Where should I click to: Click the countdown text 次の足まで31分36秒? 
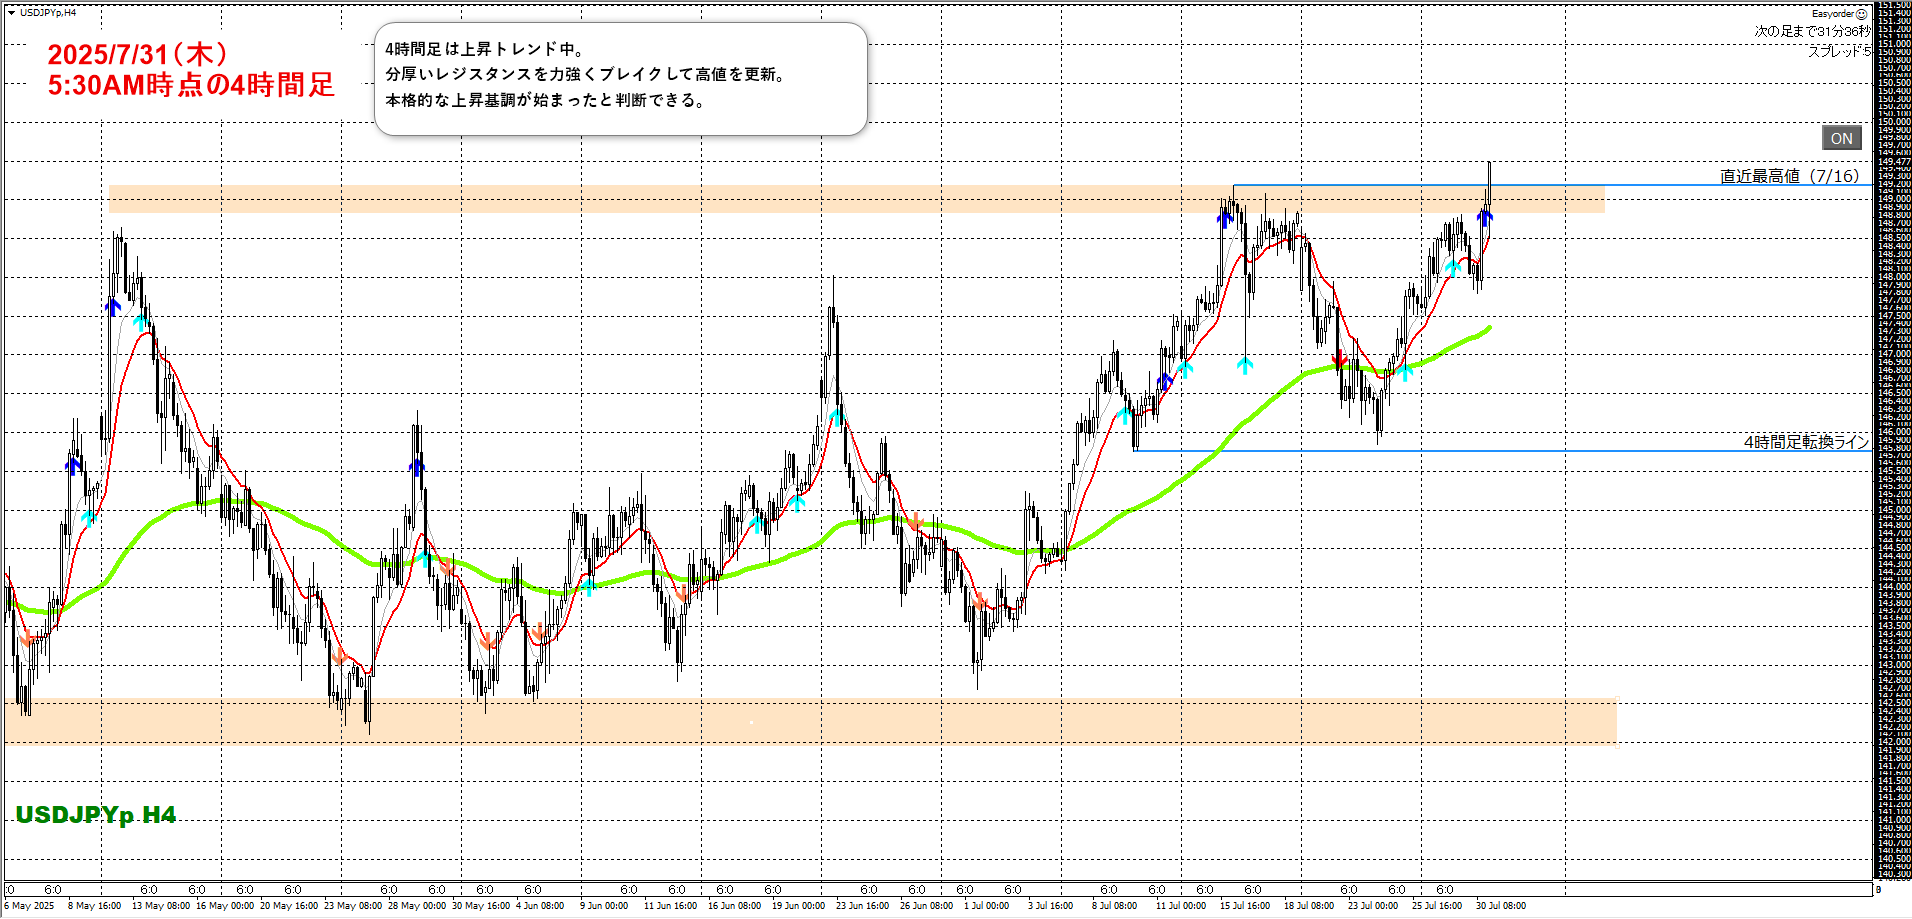click(x=1811, y=31)
